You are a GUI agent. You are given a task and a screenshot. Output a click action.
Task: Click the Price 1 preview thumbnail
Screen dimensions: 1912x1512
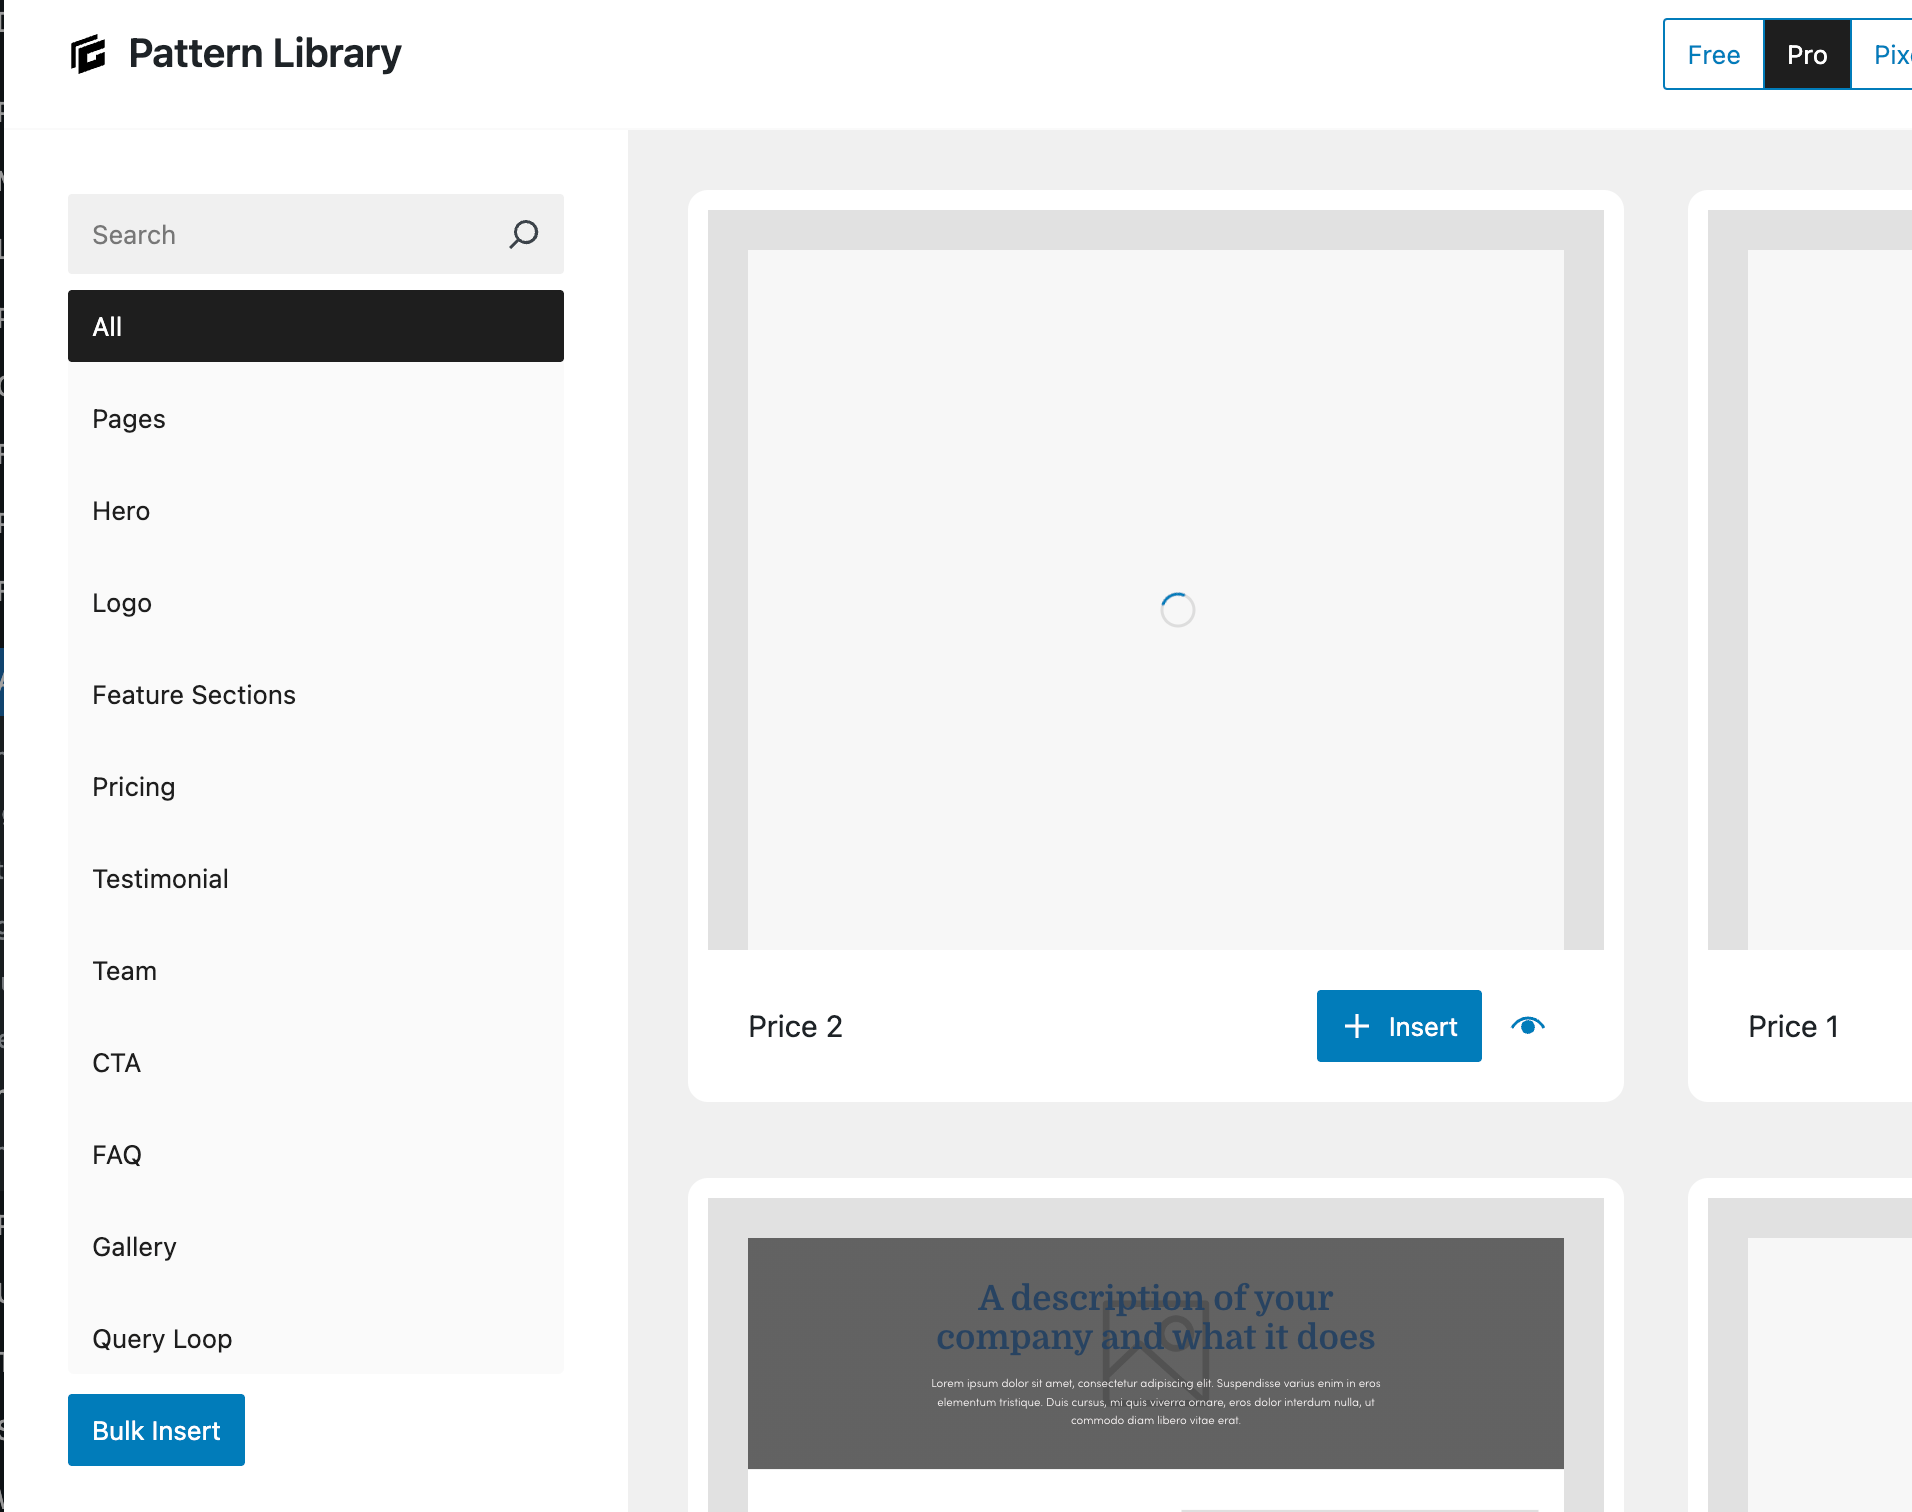pyautogui.click(x=1810, y=580)
